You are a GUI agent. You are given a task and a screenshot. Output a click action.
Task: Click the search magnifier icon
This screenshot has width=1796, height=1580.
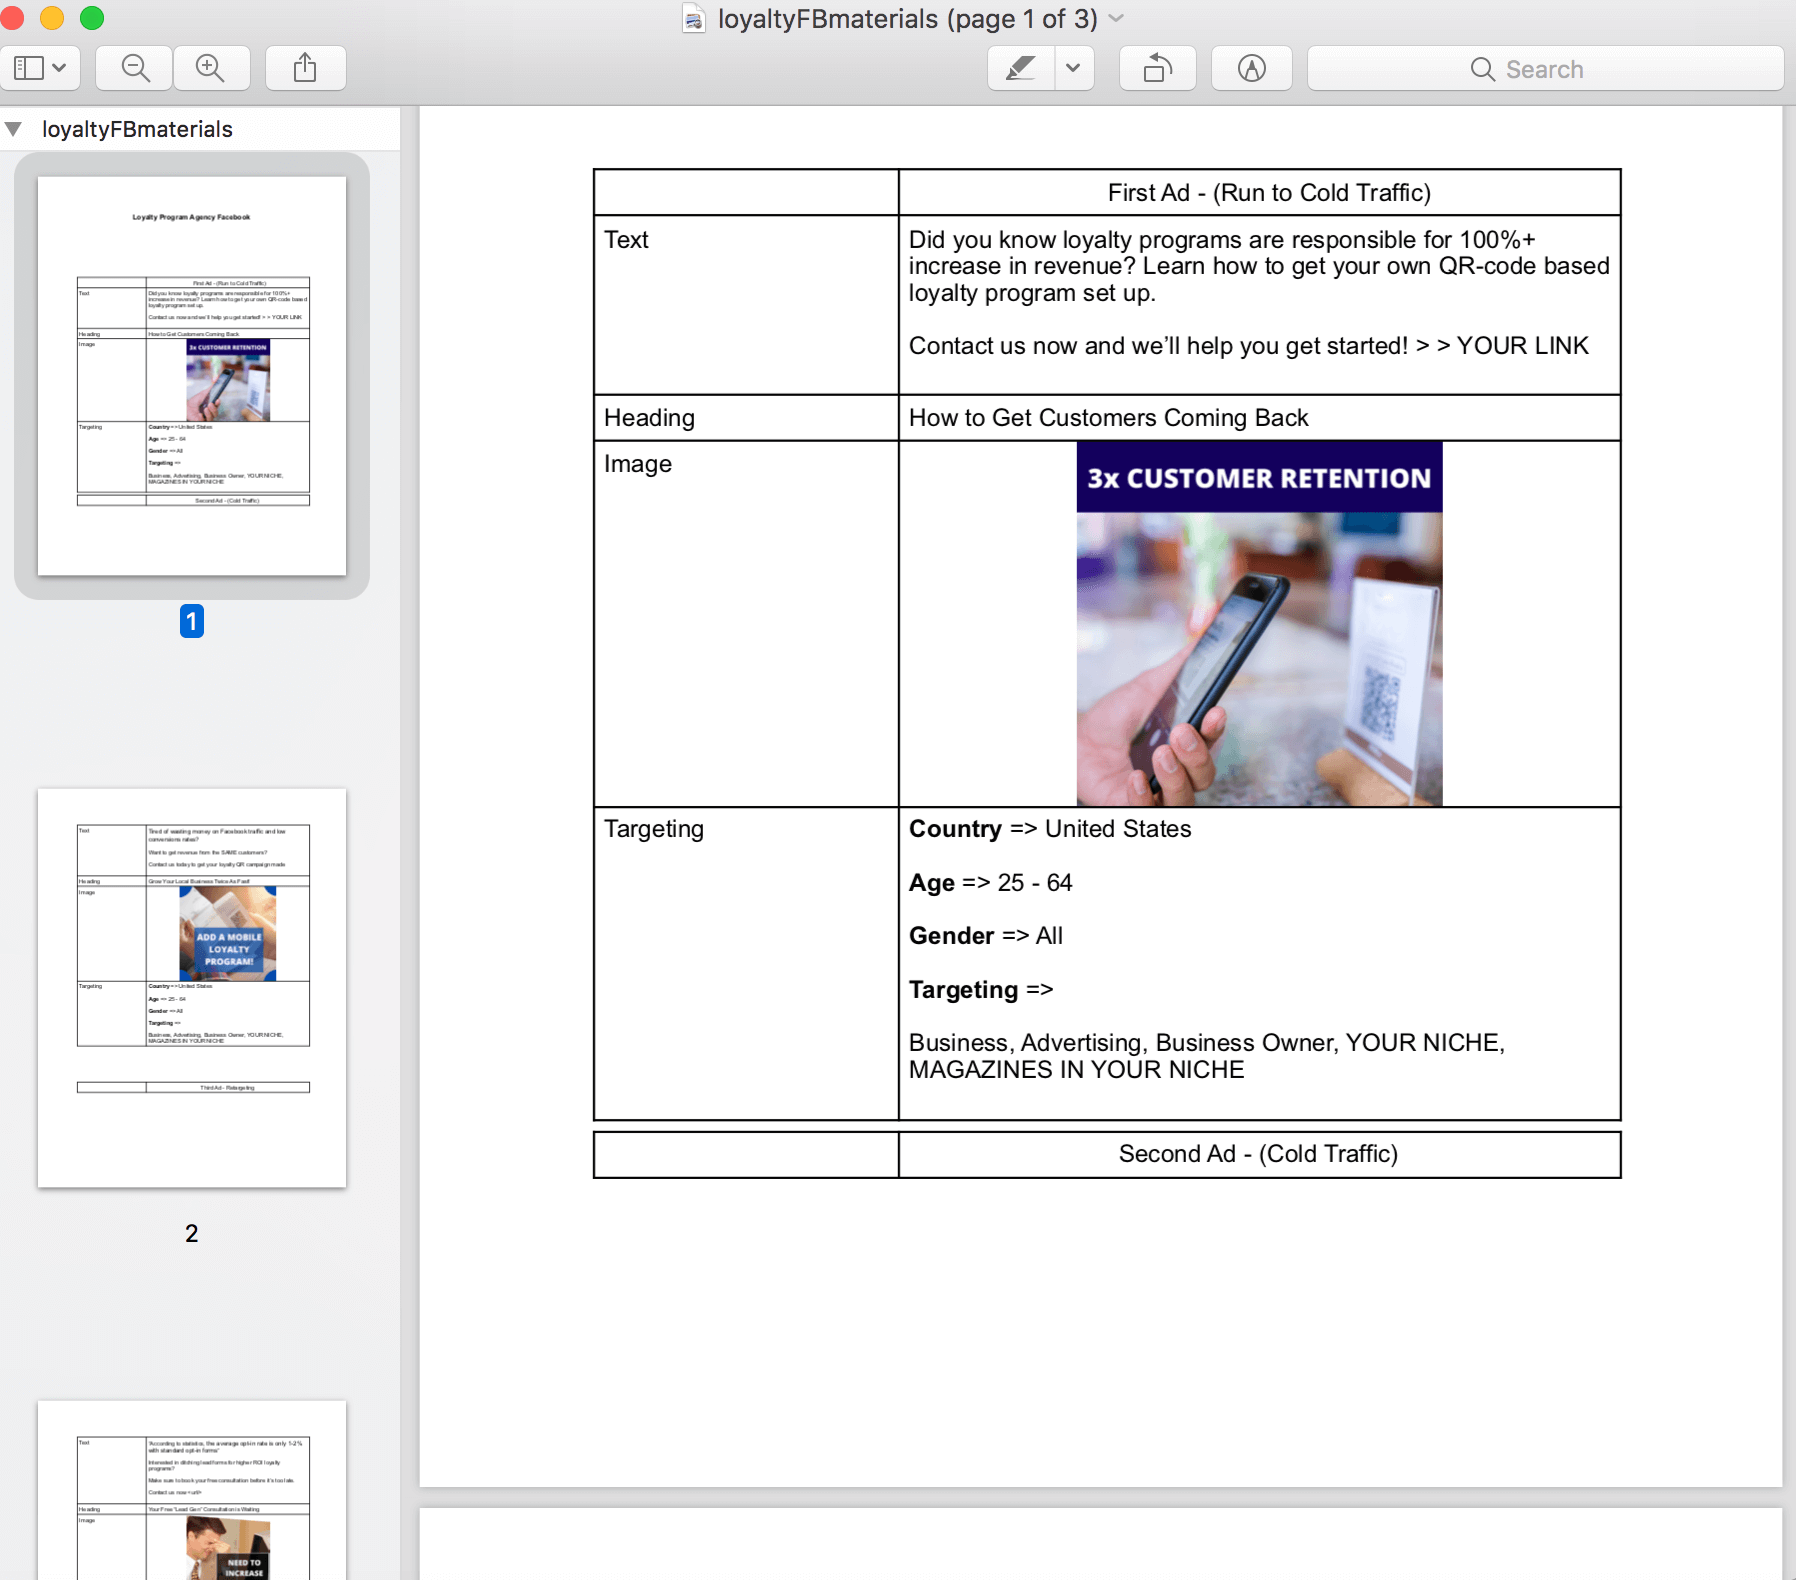click(x=1483, y=69)
